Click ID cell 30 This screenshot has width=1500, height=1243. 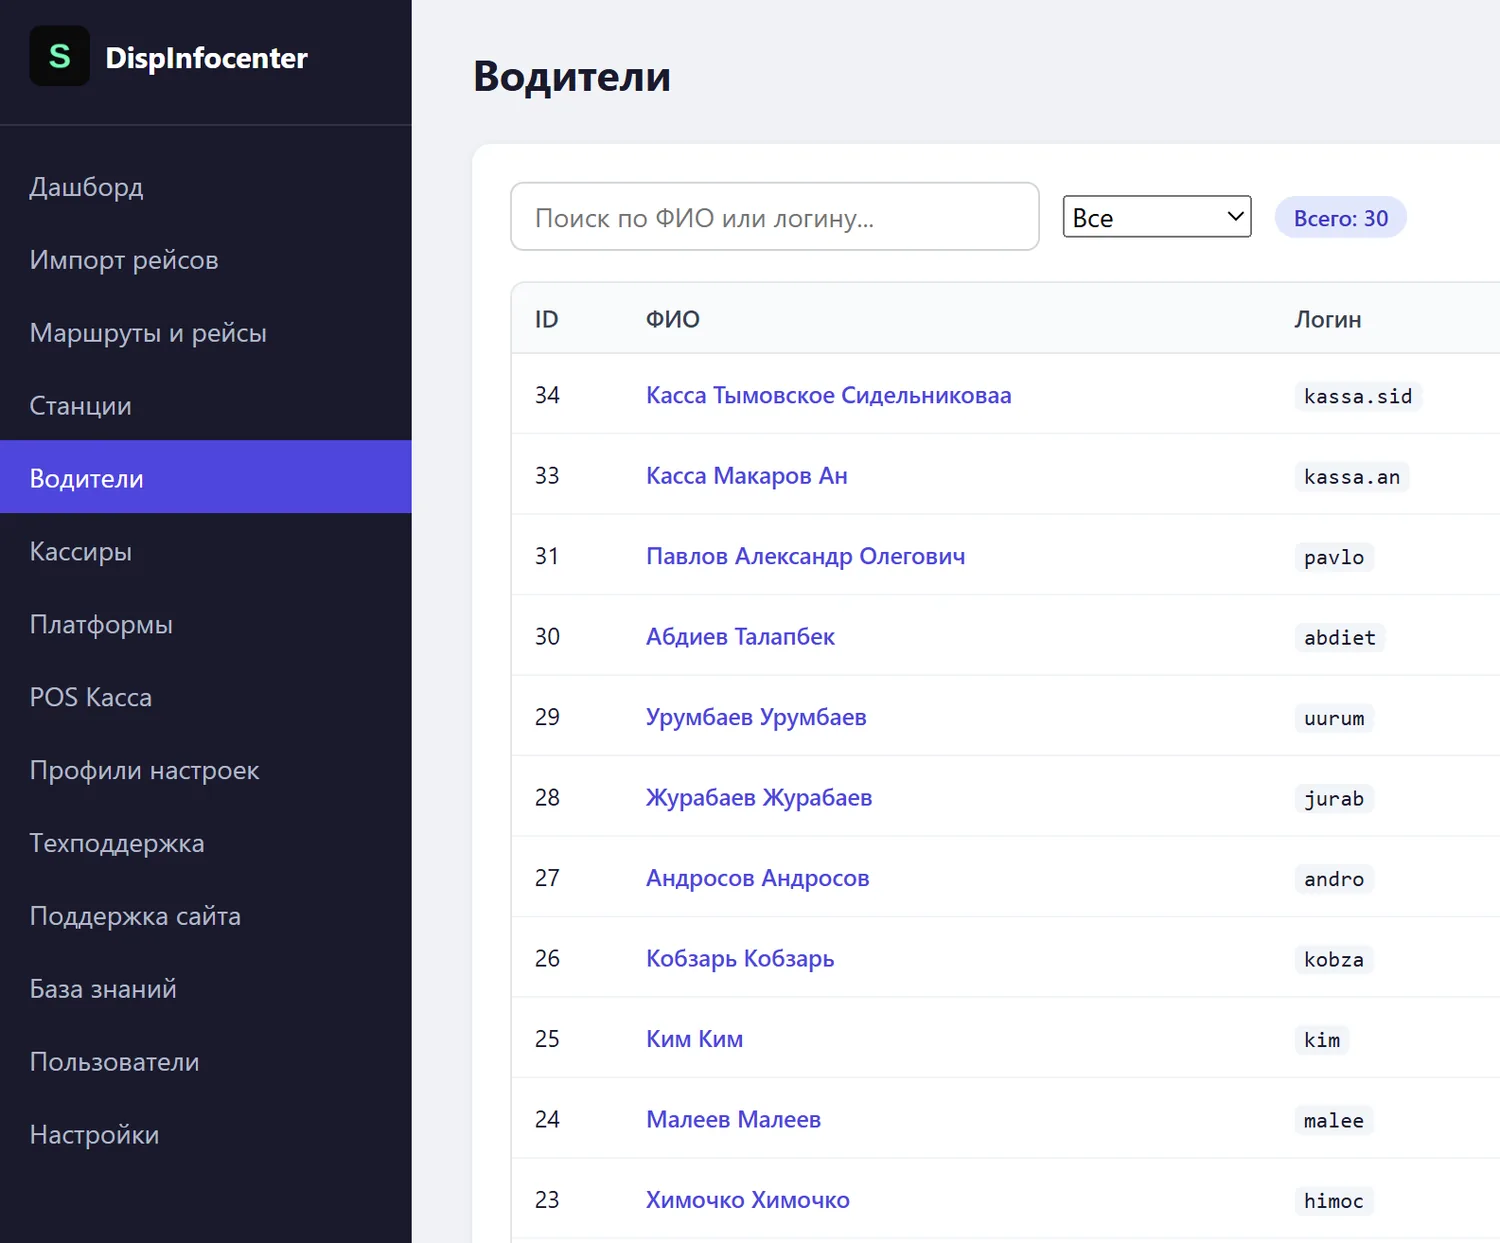tap(547, 637)
